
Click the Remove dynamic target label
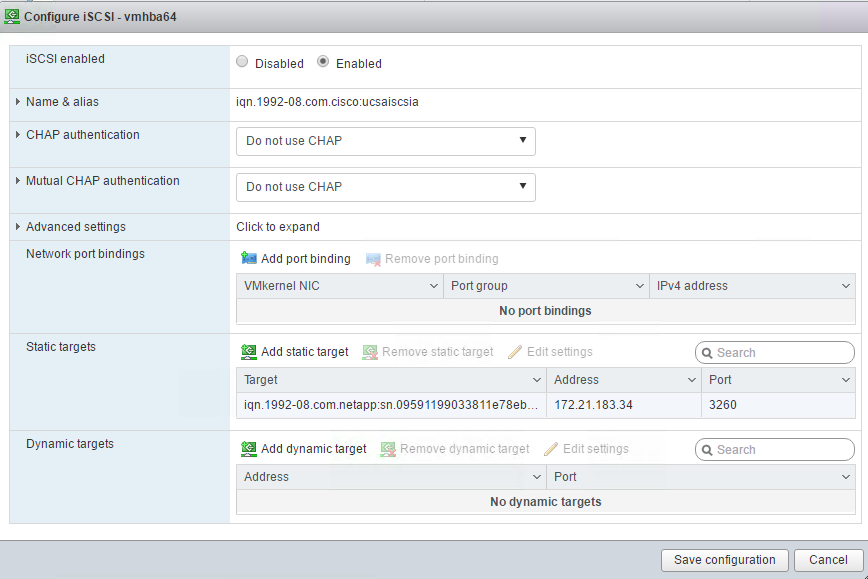point(464,449)
